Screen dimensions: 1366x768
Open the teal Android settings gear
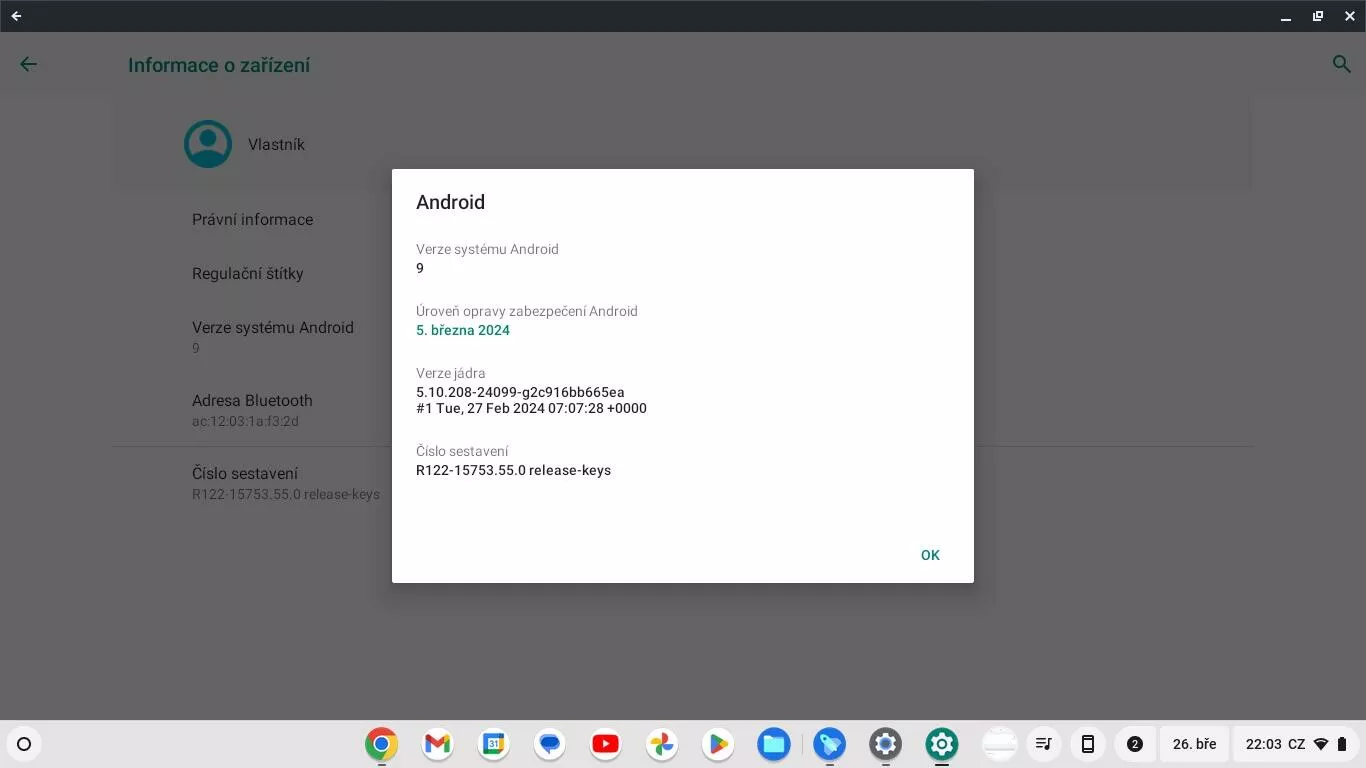coord(941,744)
